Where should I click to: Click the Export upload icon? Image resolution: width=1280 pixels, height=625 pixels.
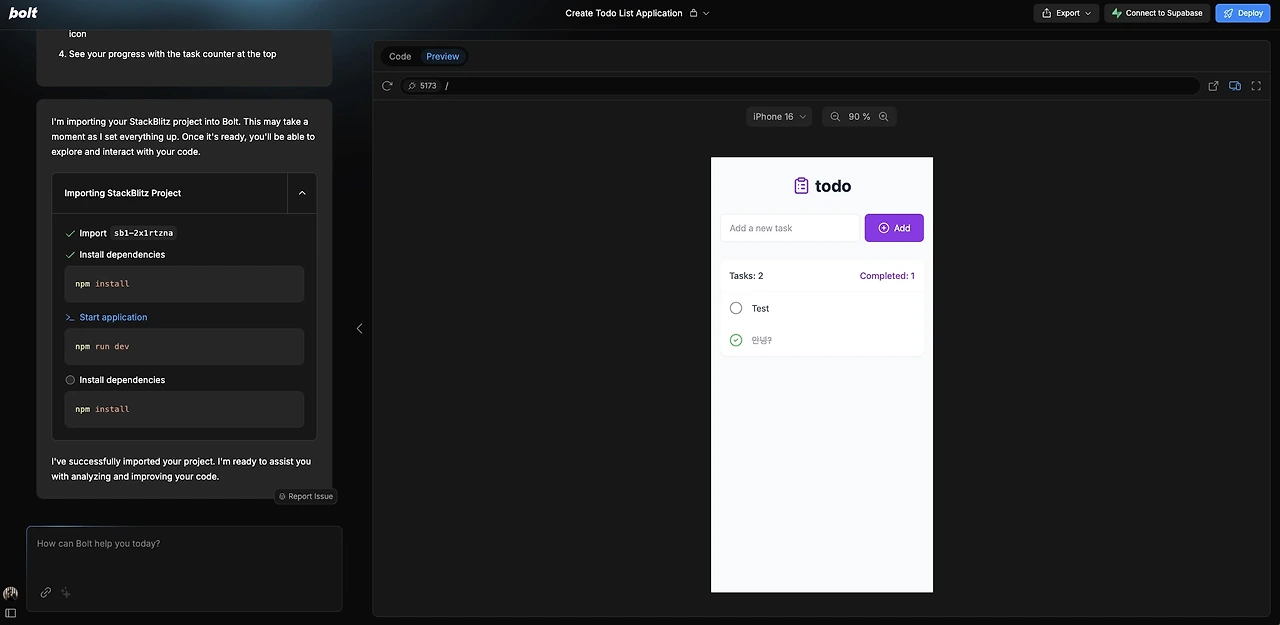pos(1047,13)
